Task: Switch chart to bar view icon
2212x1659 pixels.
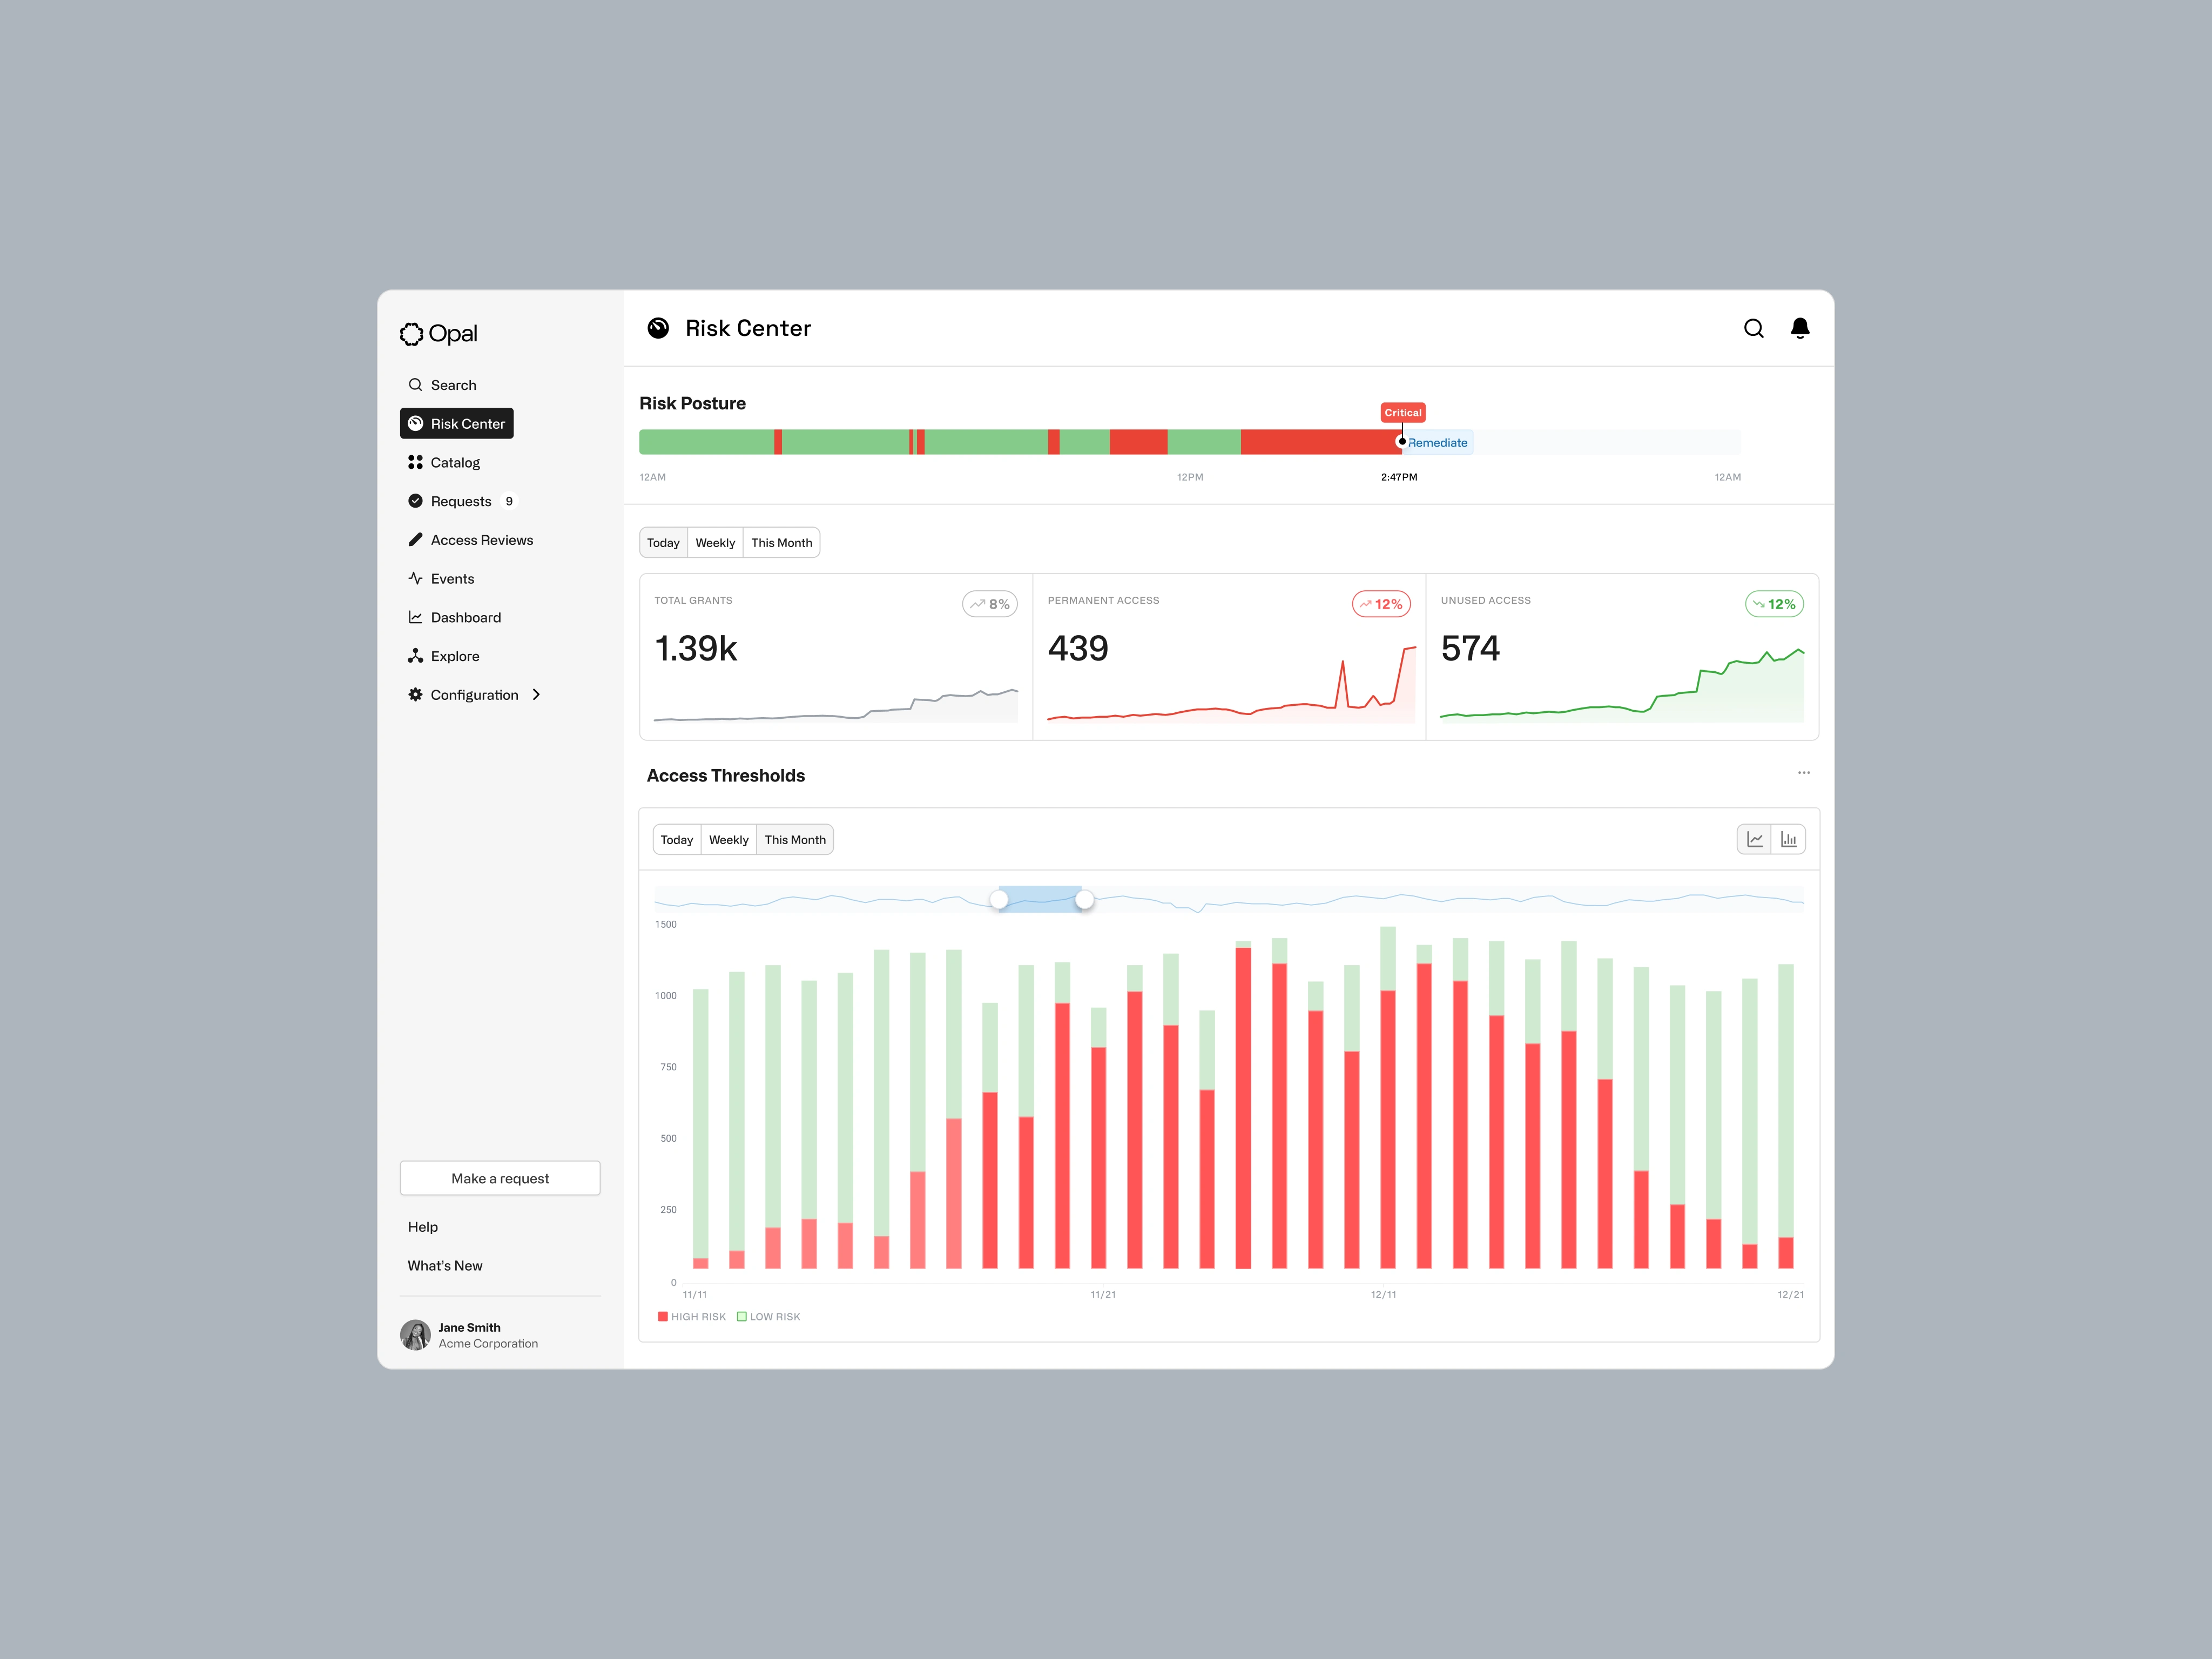Action: point(1788,840)
